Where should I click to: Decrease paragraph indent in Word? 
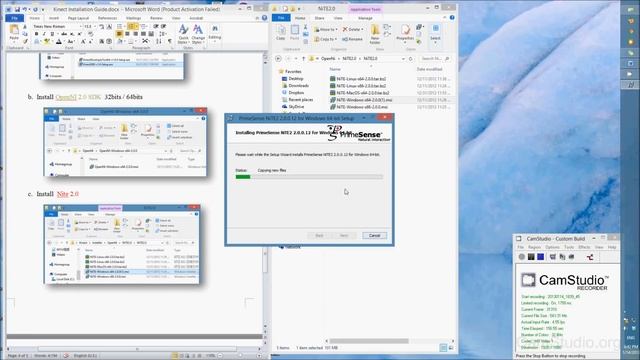pyautogui.click(x=156, y=26)
